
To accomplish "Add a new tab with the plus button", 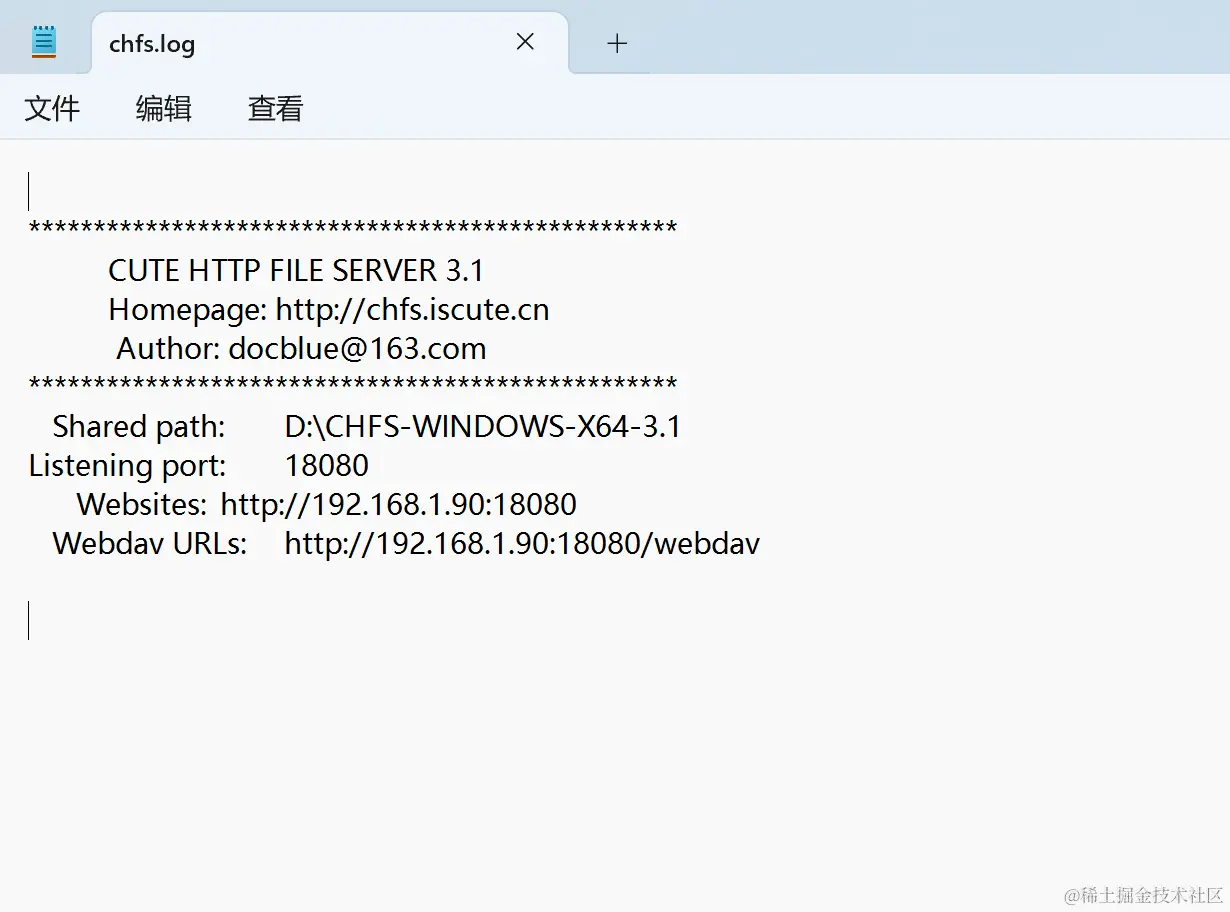I will coord(617,43).
